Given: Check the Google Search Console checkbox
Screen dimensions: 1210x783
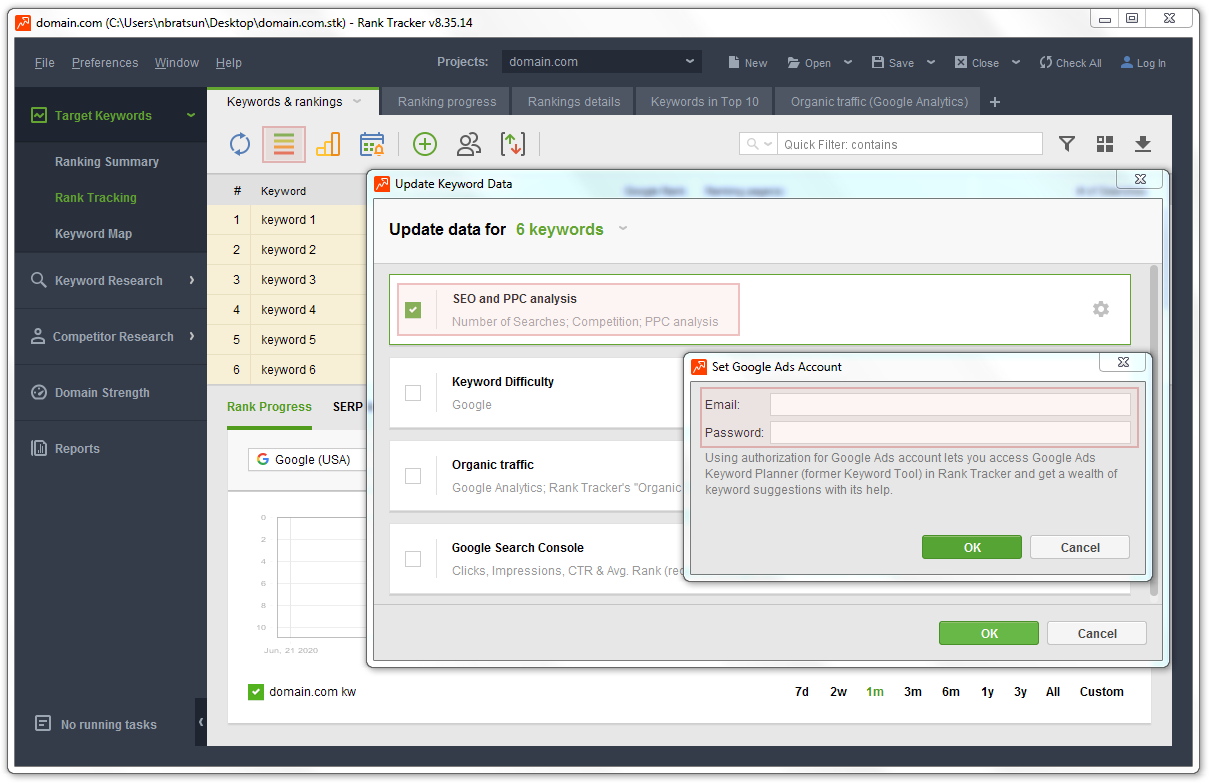Looking at the screenshot, I should tap(413, 559).
